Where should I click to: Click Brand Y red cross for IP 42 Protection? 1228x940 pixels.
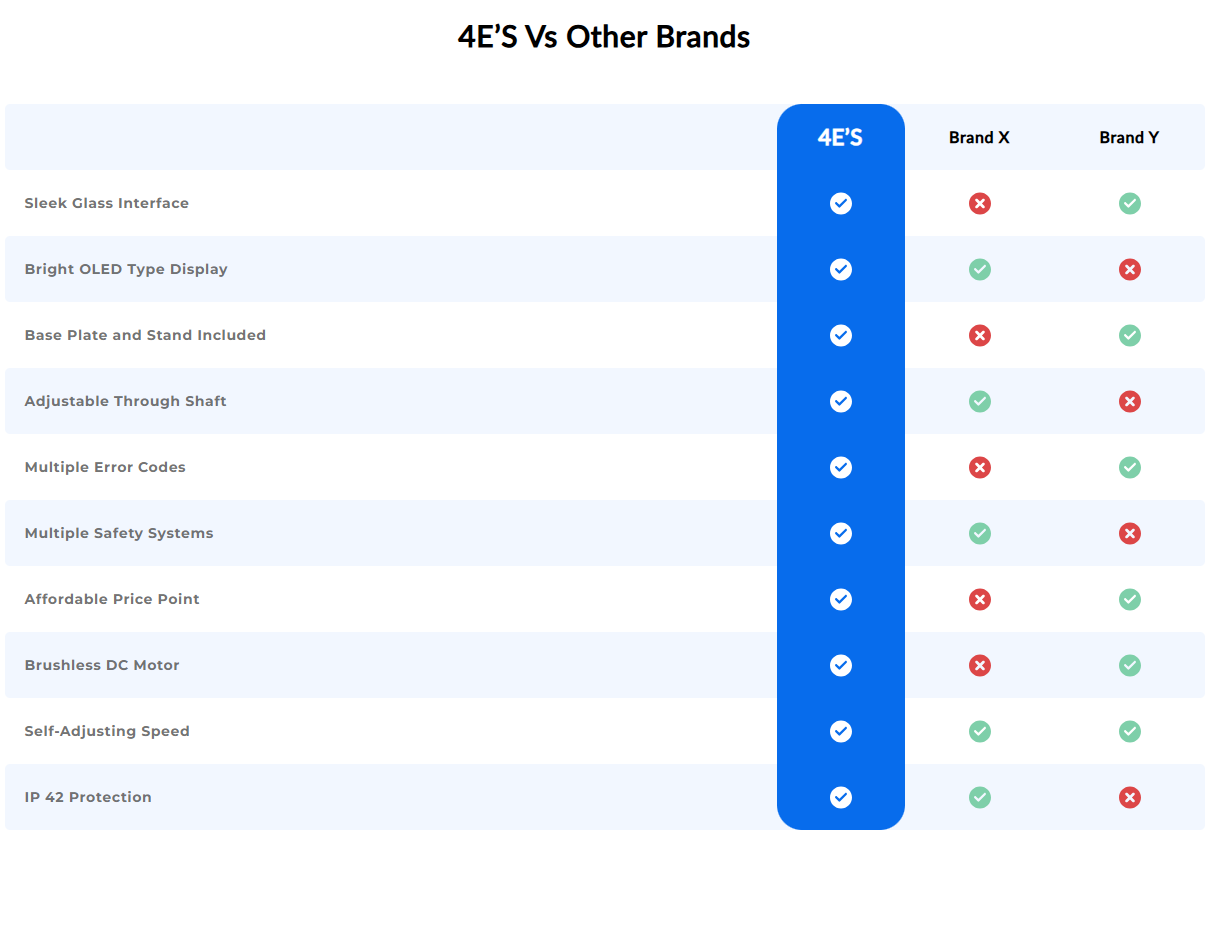(1130, 798)
